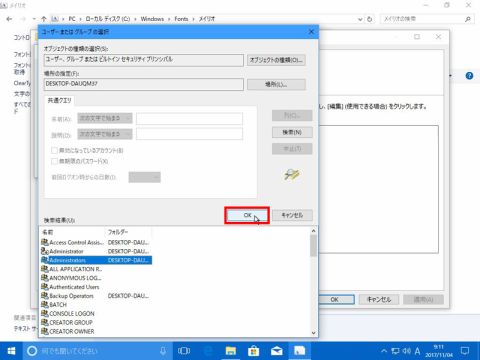Image resolution: width=480 pixels, height=360 pixels.
Task: Click キャンセル in the Select Users dialog
Action: [x=292, y=215]
